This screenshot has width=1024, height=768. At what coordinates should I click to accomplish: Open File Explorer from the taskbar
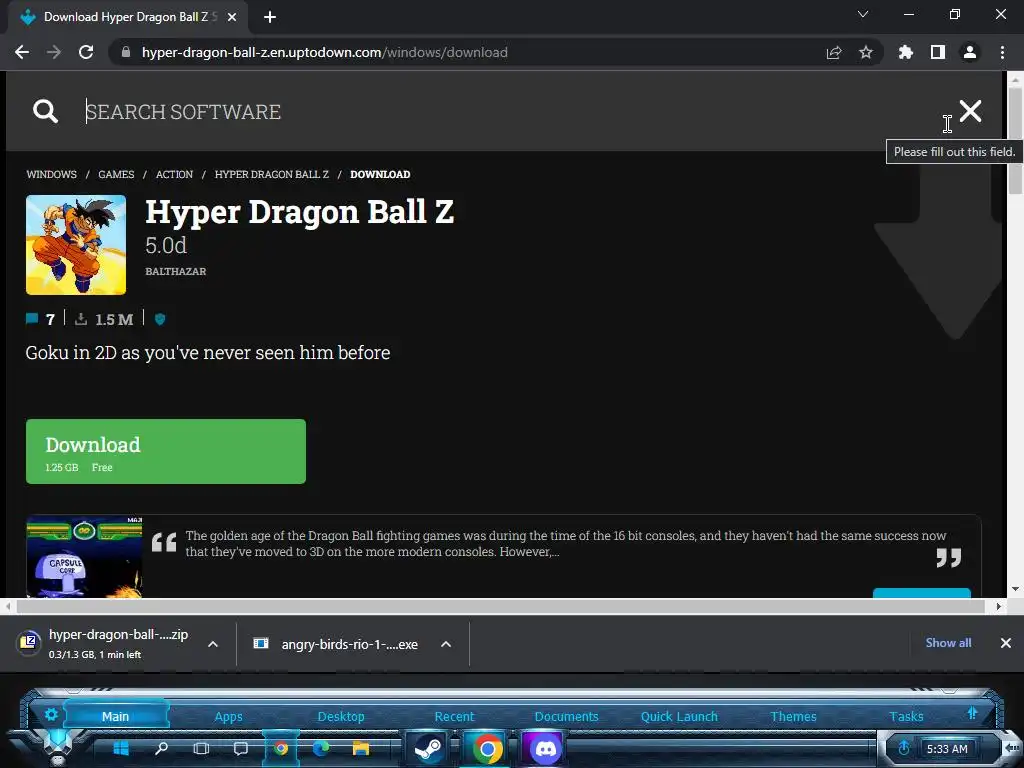[360, 748]
